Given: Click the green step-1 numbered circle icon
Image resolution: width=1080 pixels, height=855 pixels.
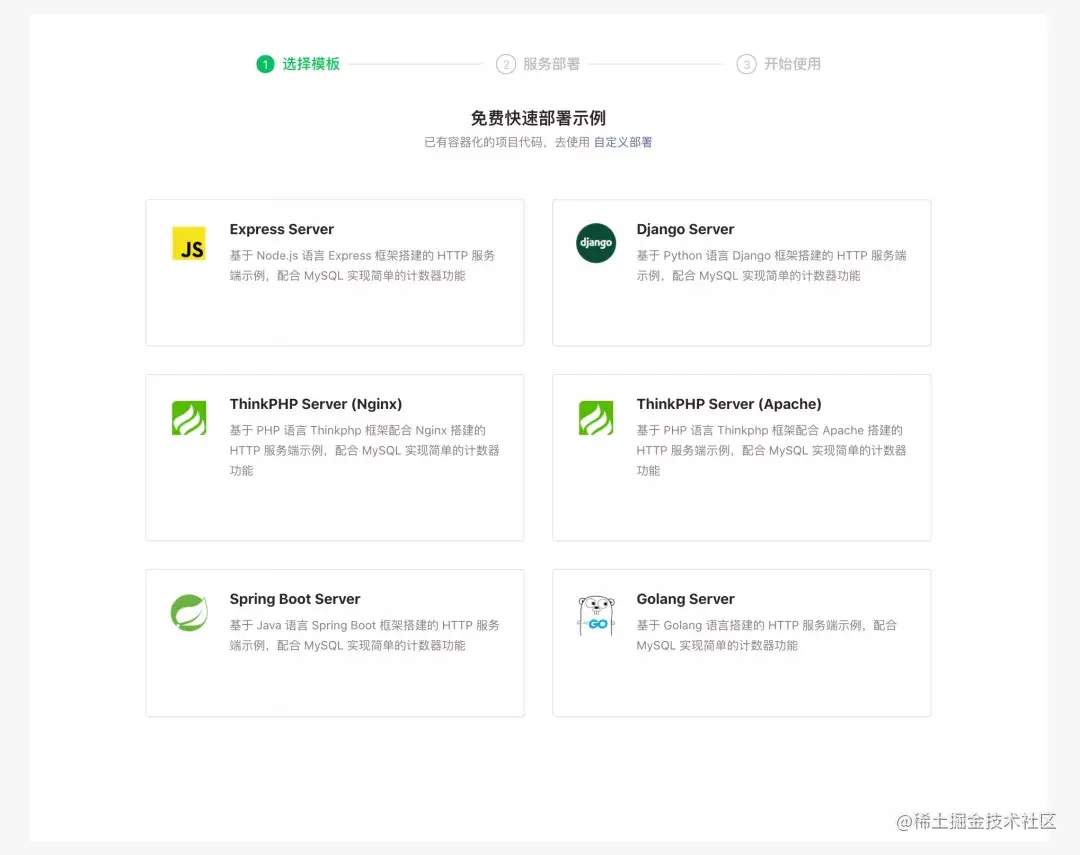Looking at the screenshot, I should click(265, 63).
